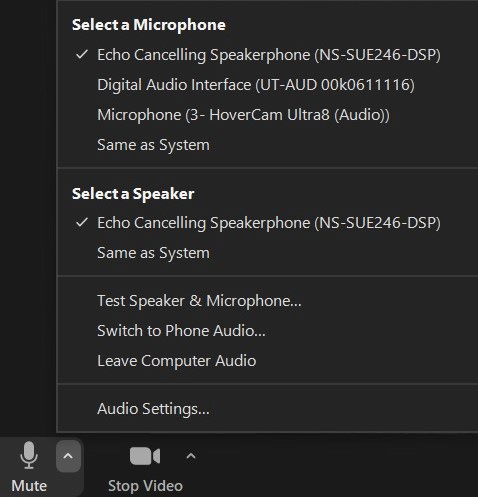The image size is (478, 497).
Task: Click the Stop Video text label
Action: 145,486
